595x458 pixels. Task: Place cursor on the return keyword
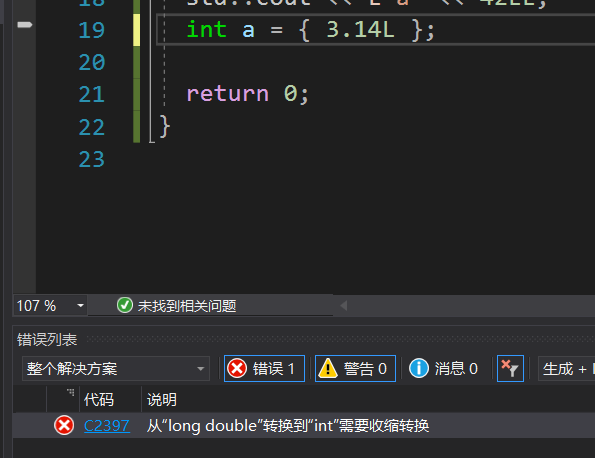tap(228, 94)
